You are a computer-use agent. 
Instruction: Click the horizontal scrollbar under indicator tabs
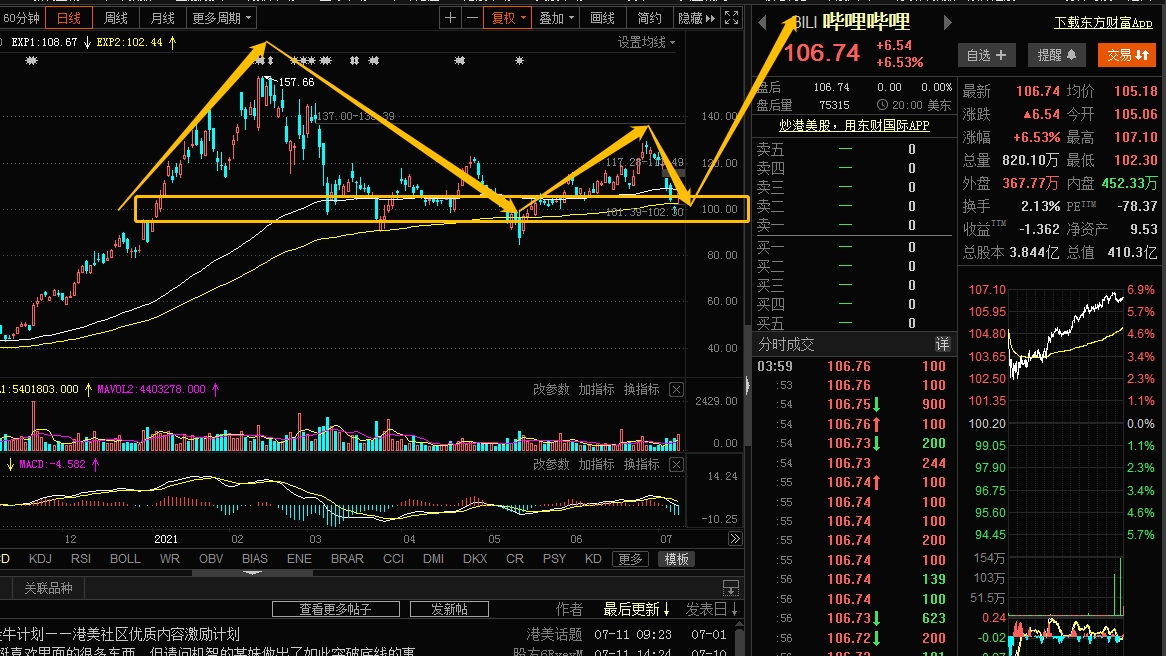[253, 573]
